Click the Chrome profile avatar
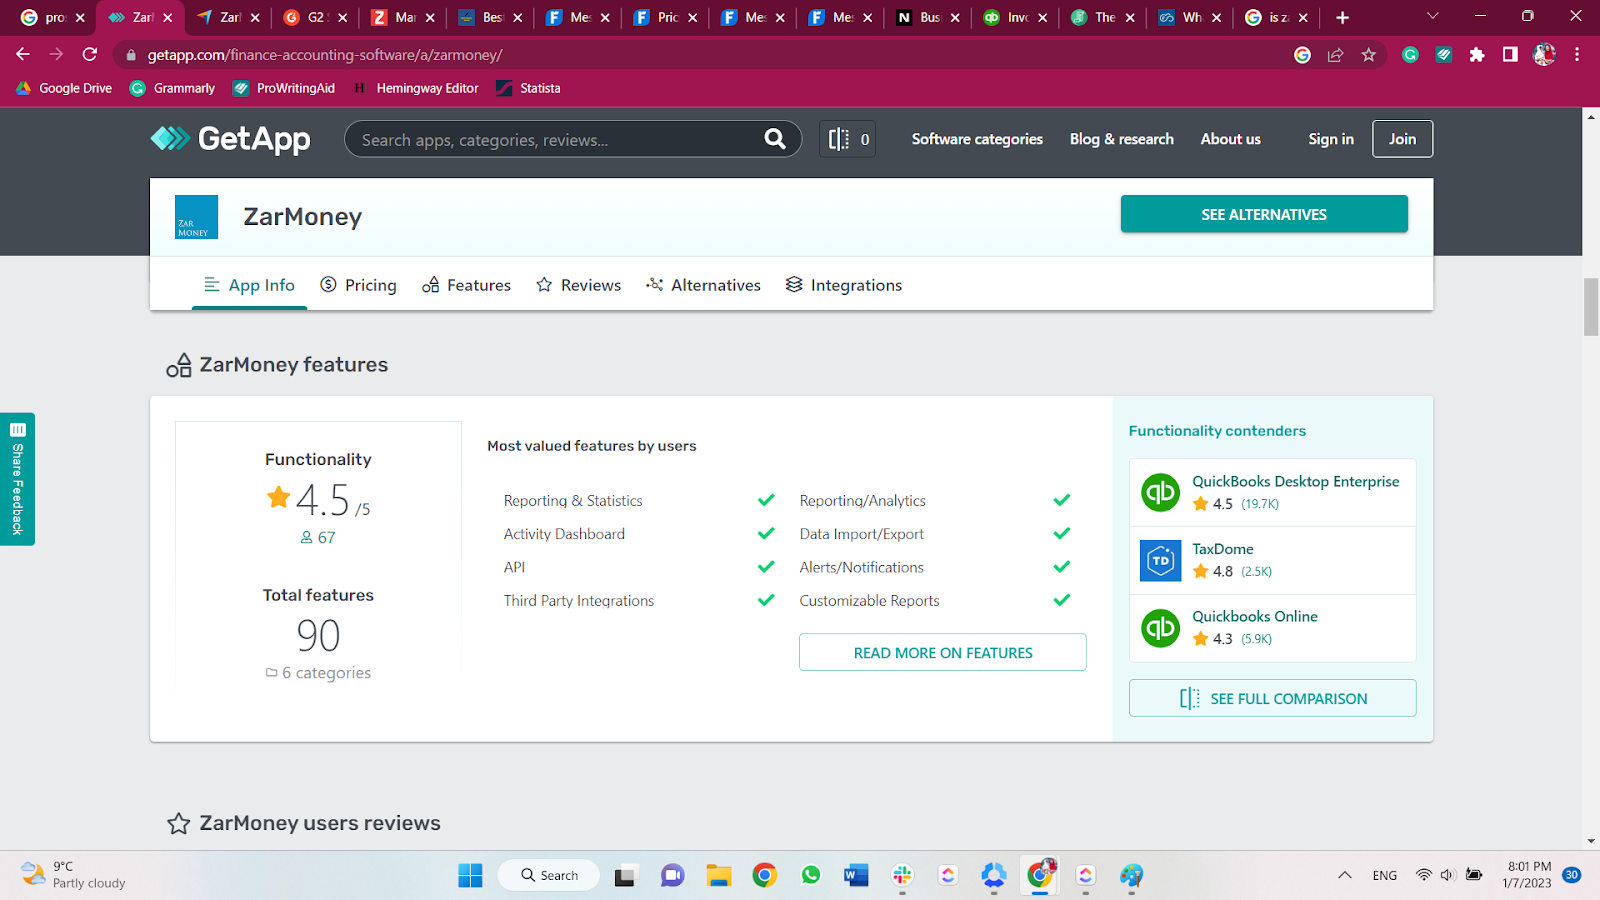 pyautogui.click(x=1544, y=55)
